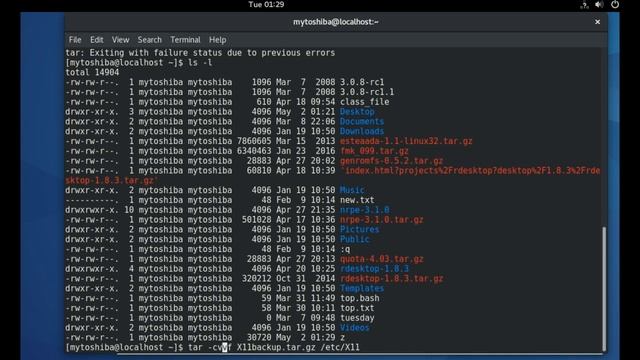Click the network status icon

point(584,5)
